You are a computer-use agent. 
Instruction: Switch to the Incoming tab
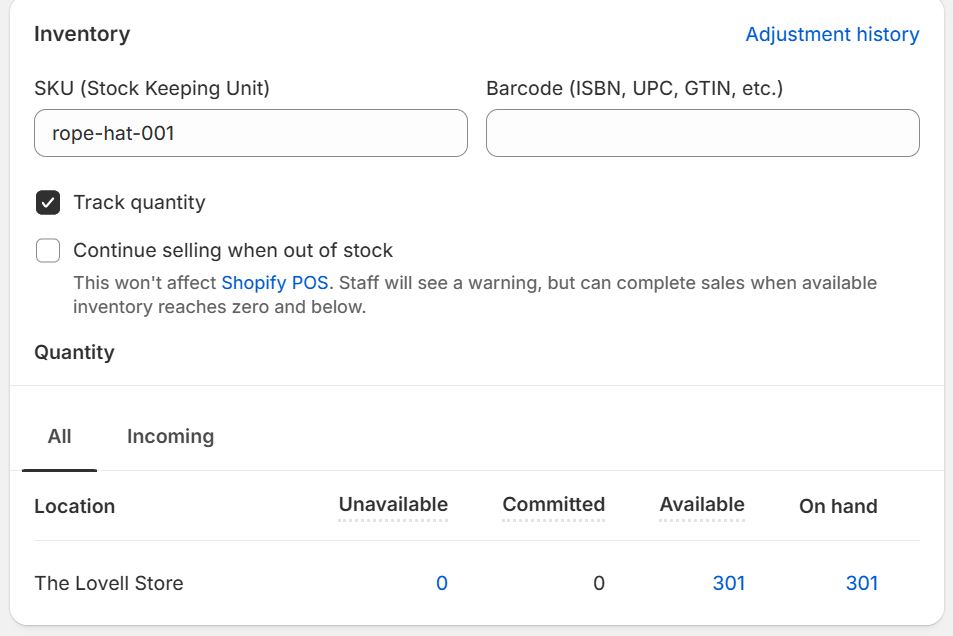[x=170, y=437]
